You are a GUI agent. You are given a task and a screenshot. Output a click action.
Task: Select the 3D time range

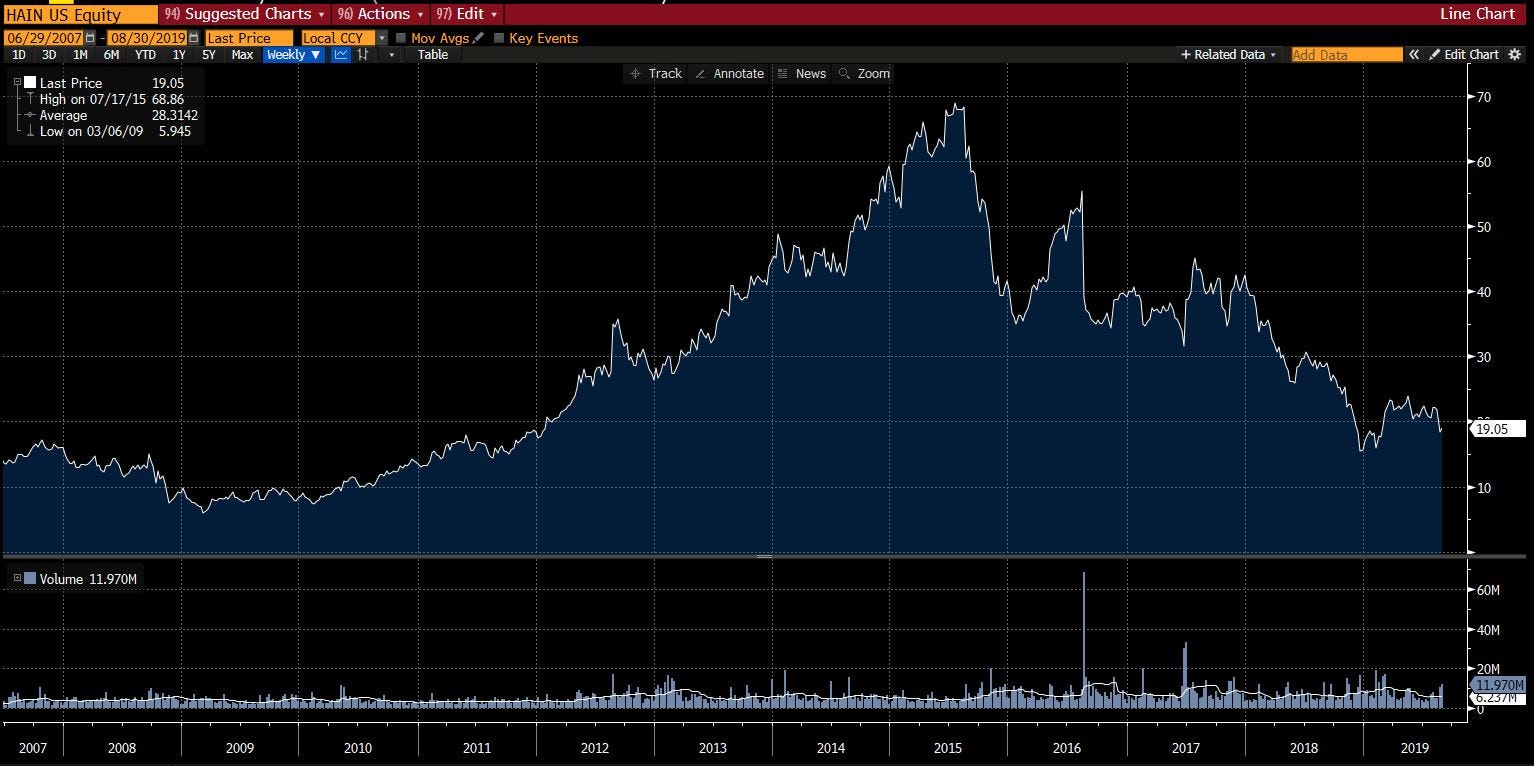(48, 55)
